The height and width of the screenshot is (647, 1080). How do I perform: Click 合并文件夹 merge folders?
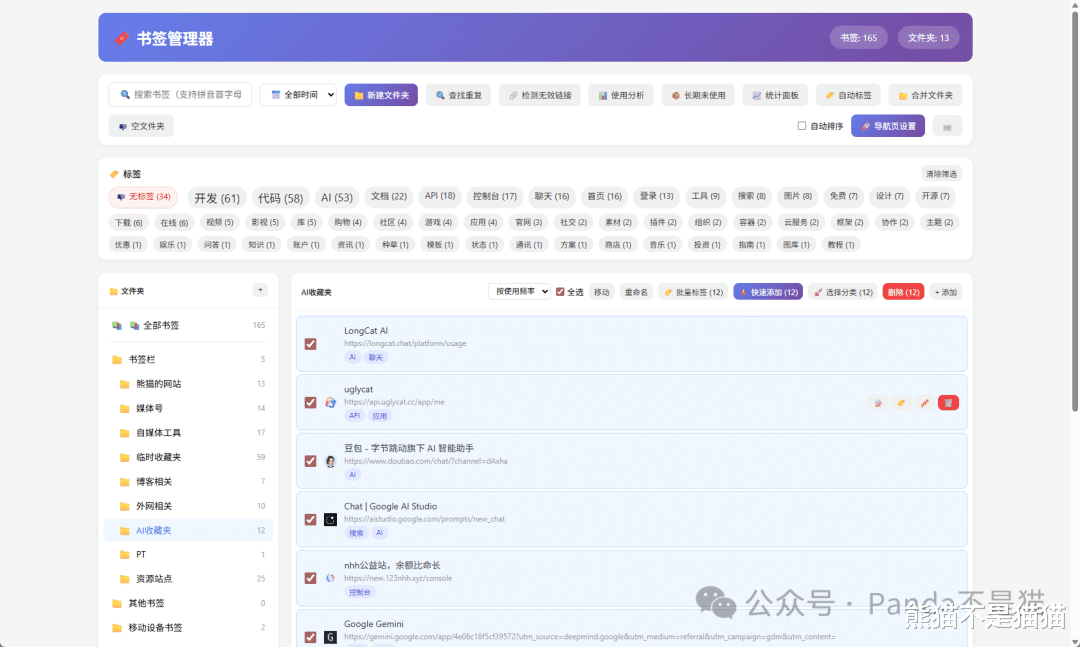click(925, 95)
